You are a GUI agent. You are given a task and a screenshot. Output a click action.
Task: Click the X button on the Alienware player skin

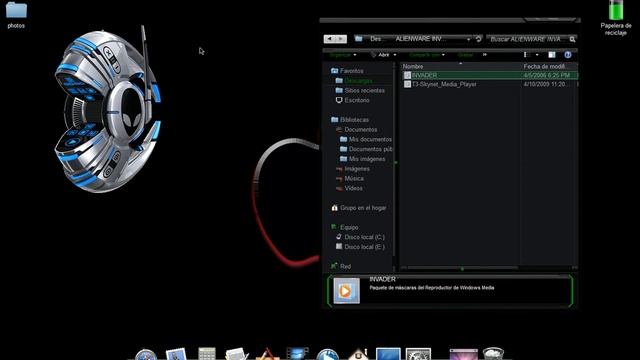[x=108, y=53]
